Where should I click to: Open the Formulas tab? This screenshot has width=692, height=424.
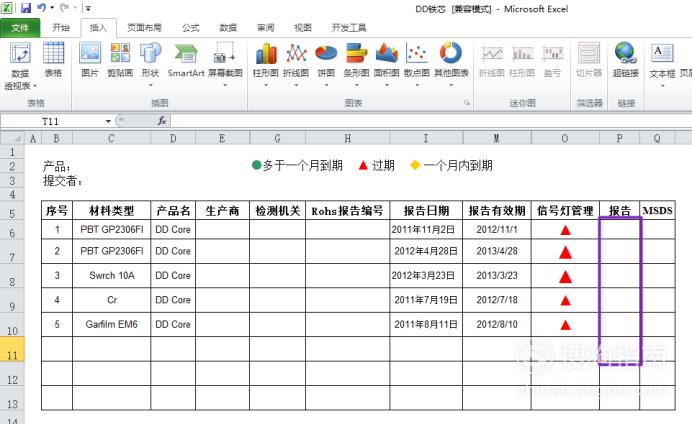[191, 28]
